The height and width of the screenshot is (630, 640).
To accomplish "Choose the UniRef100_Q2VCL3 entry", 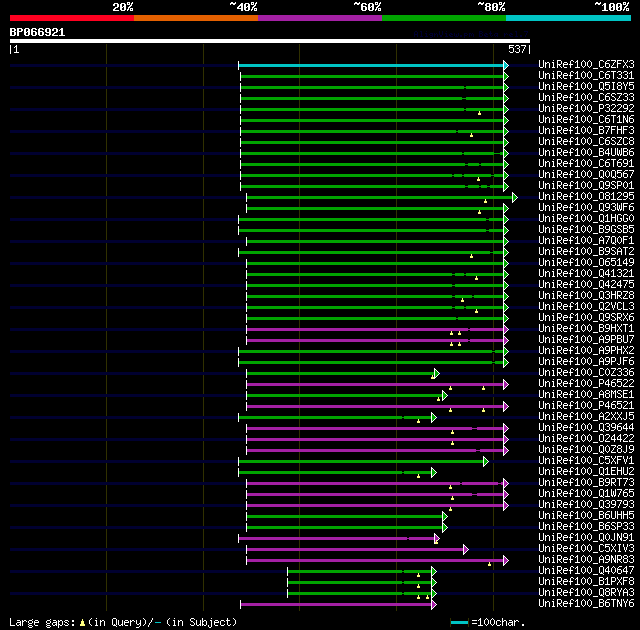I will (x=586, y=307).
